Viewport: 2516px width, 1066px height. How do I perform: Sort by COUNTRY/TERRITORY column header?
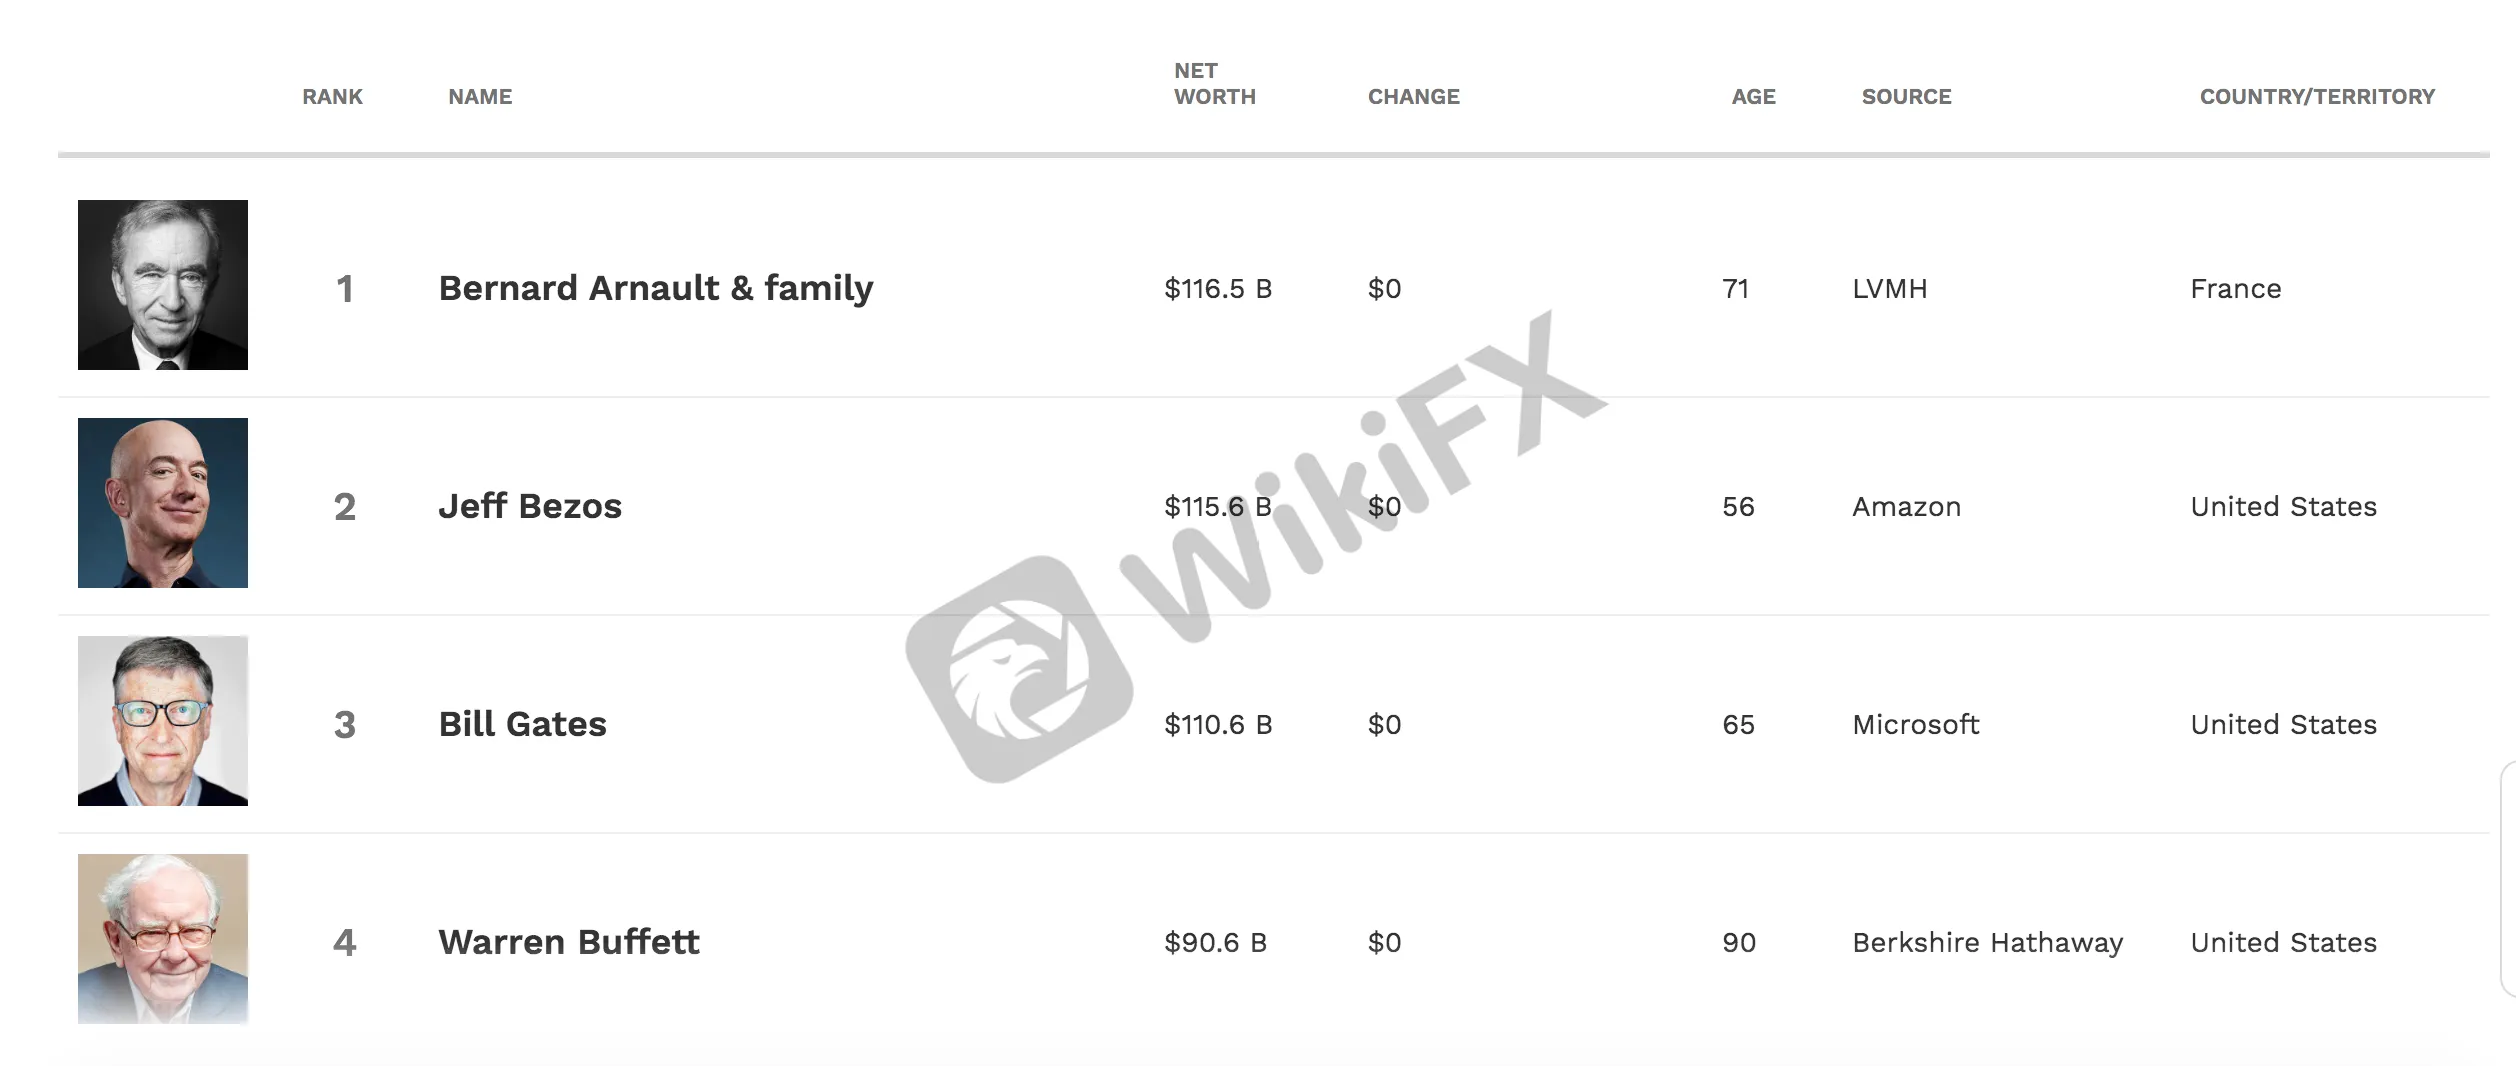[2317, 97]
